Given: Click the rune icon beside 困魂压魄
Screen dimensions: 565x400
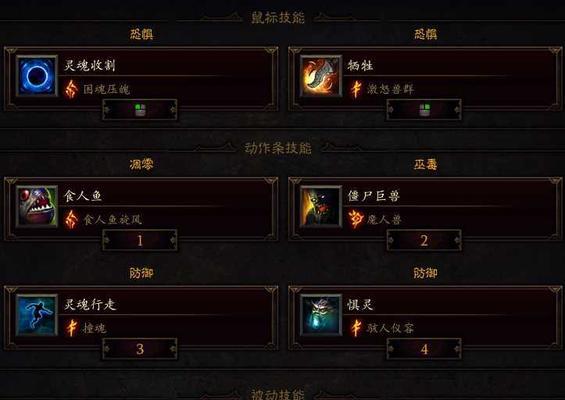Looking at the screenshot, I should click(71, 89).
